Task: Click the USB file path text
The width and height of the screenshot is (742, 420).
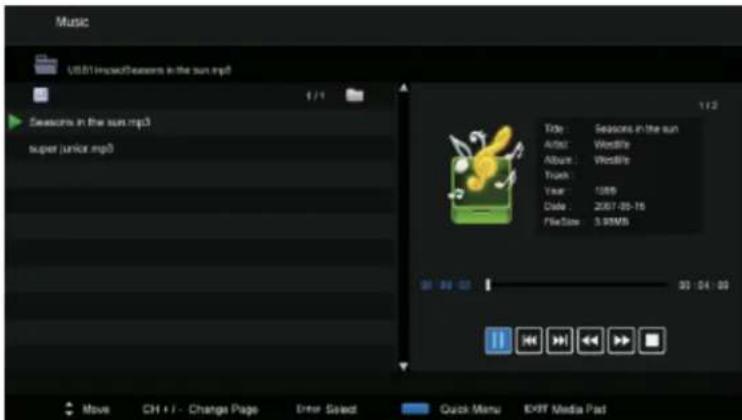Action: coord(149,70)
